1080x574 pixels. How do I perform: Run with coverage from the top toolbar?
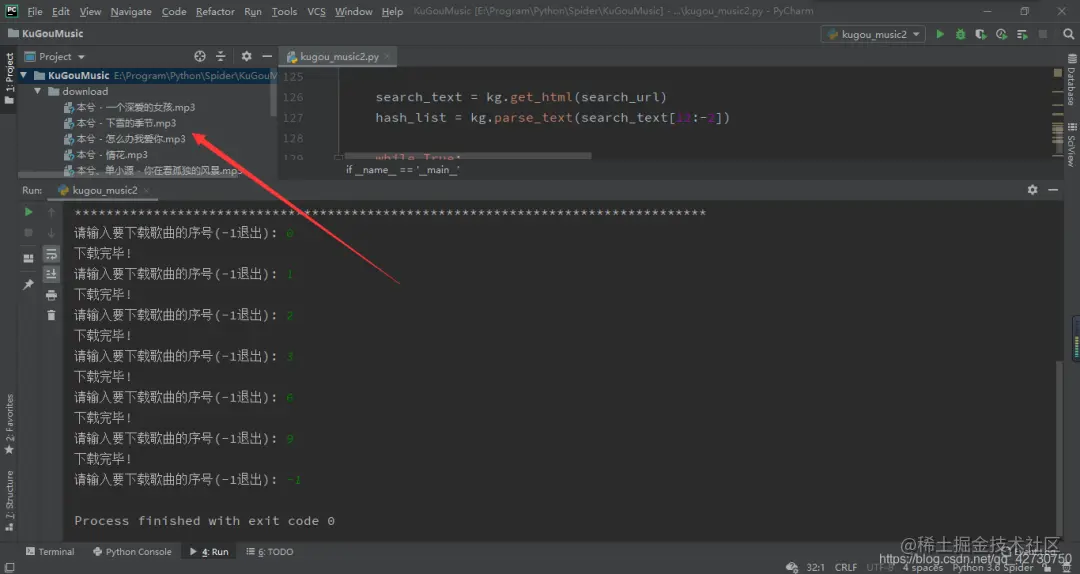coord(981,34)
